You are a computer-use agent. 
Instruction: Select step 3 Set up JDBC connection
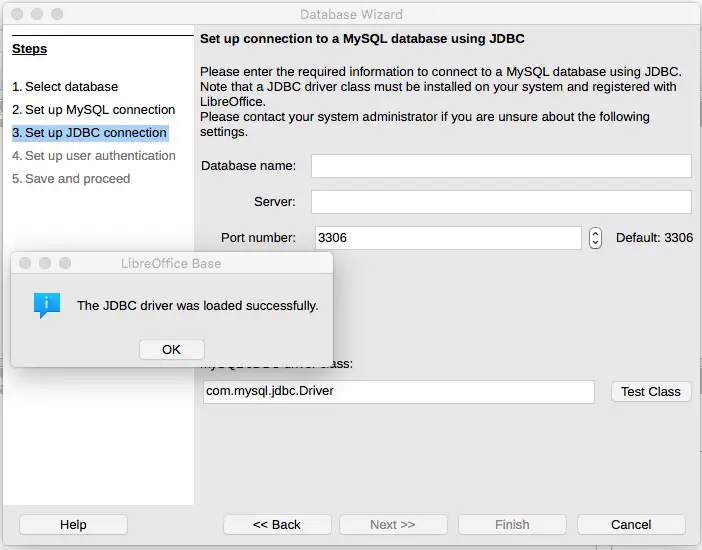90,133
